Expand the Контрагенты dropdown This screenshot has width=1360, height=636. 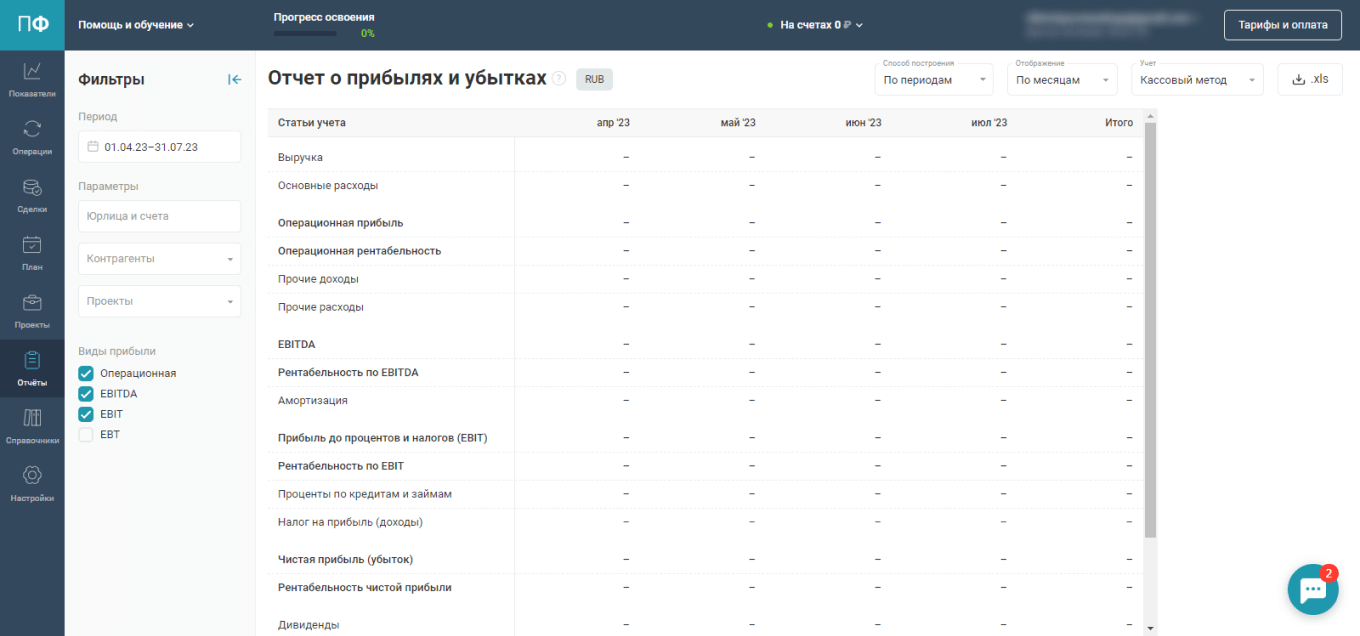[159, 259]
